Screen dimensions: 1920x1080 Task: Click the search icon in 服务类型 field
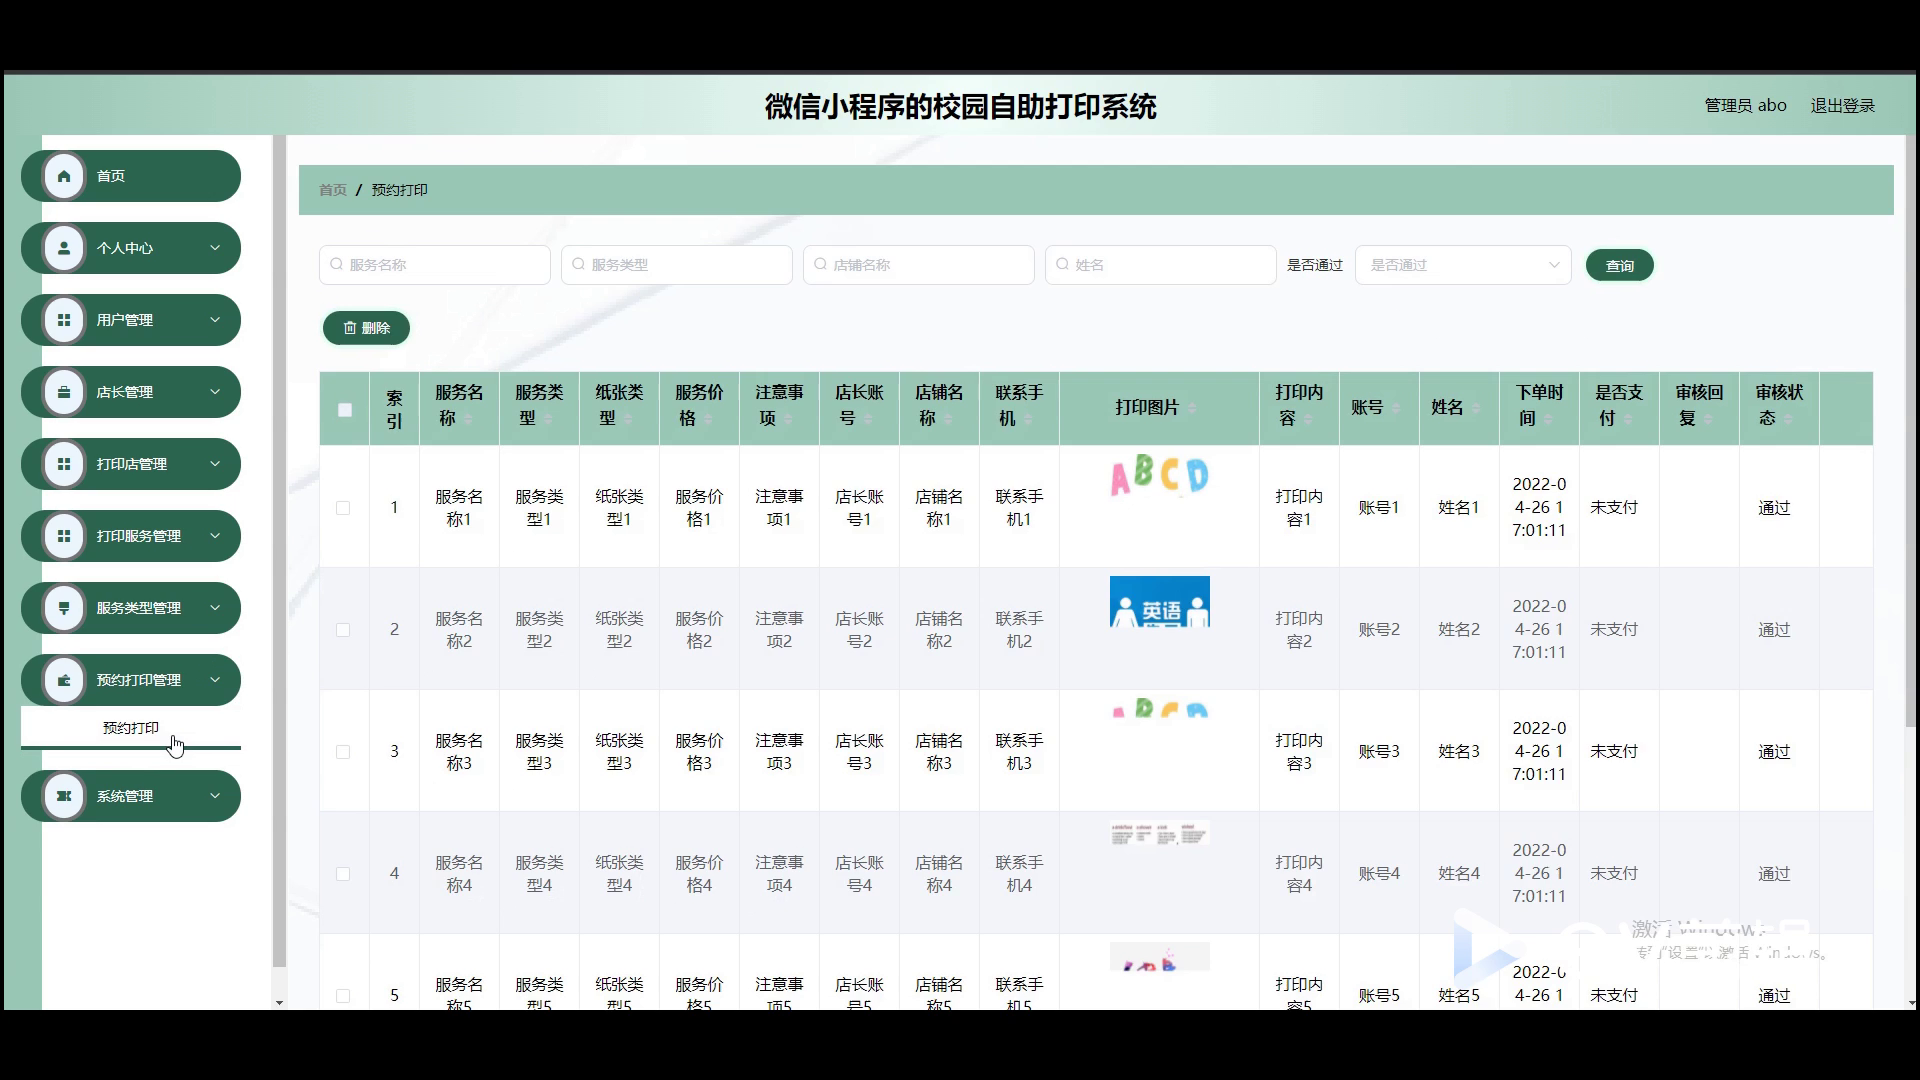[579, 265]
